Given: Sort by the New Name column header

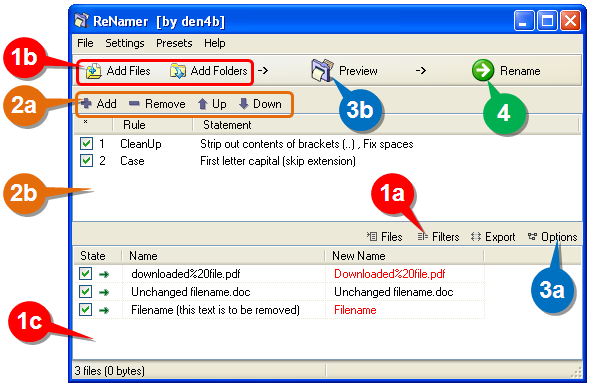Looking at the screenshot, I should tap(404, 256).
